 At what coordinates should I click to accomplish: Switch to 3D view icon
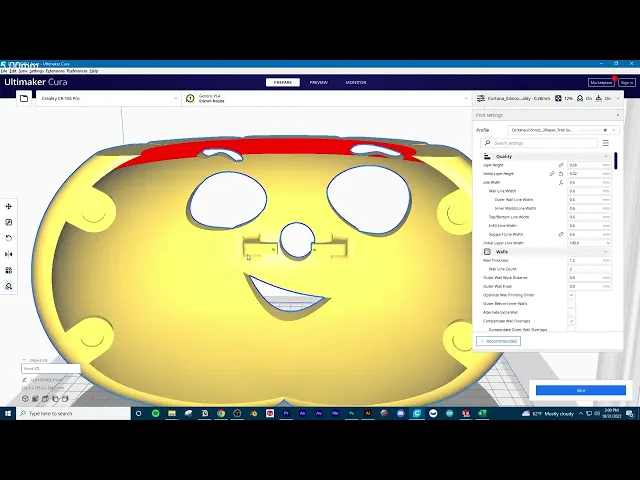25,399
